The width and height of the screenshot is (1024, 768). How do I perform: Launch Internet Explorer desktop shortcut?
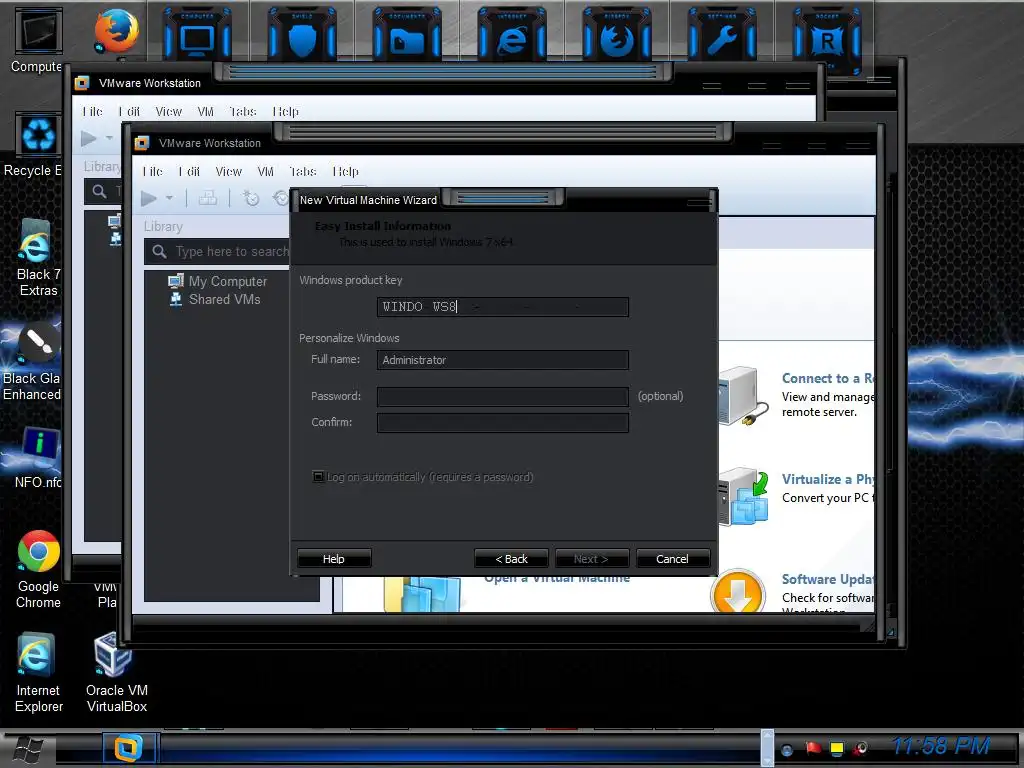(39, 673)
